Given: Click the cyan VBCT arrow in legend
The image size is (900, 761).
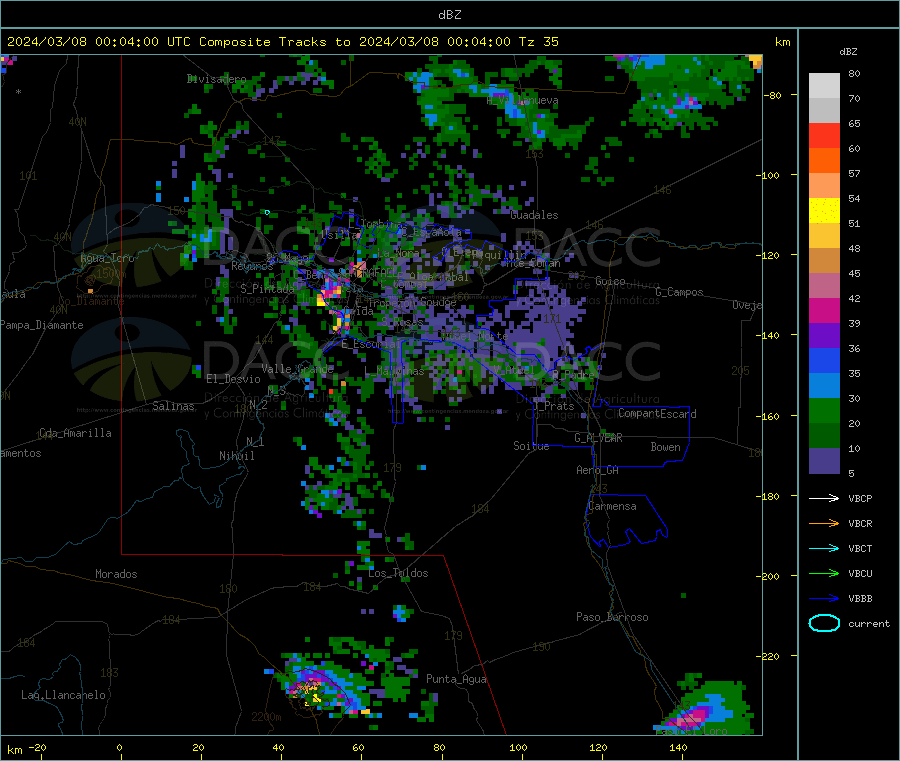Looking at the screenshot, I should 824,549.
